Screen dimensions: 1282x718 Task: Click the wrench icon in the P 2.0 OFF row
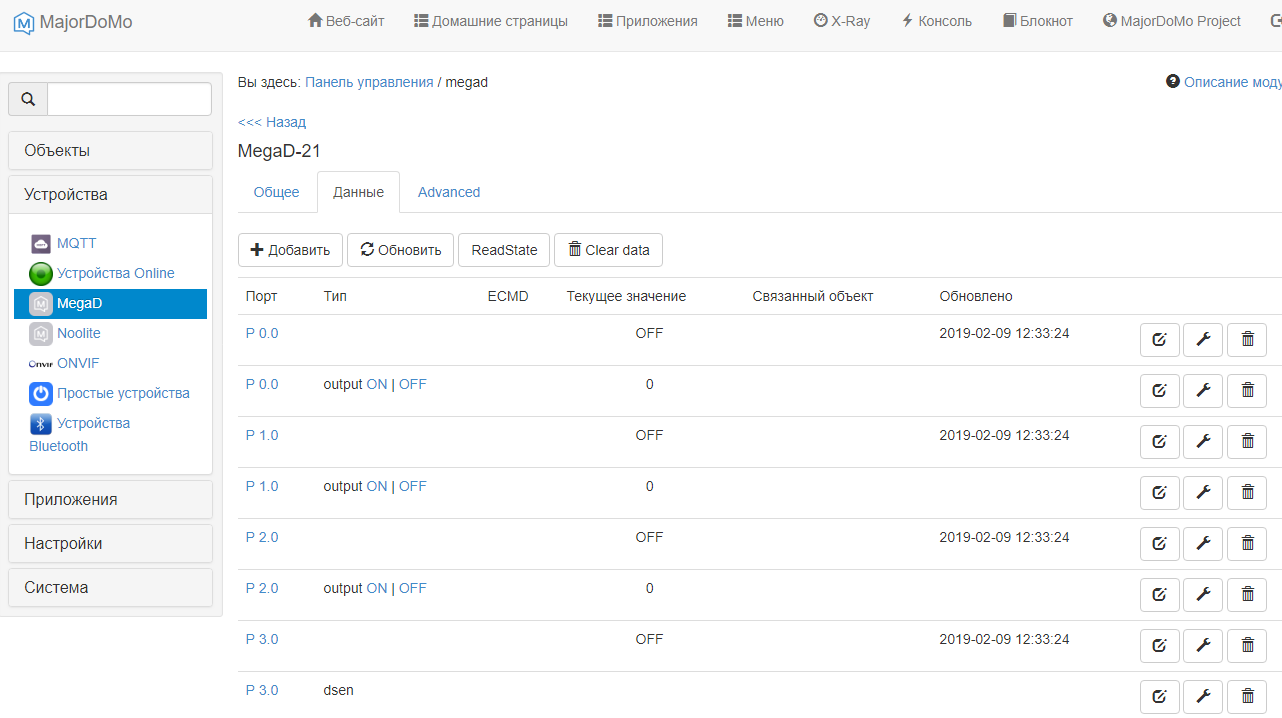[1203, 543]
